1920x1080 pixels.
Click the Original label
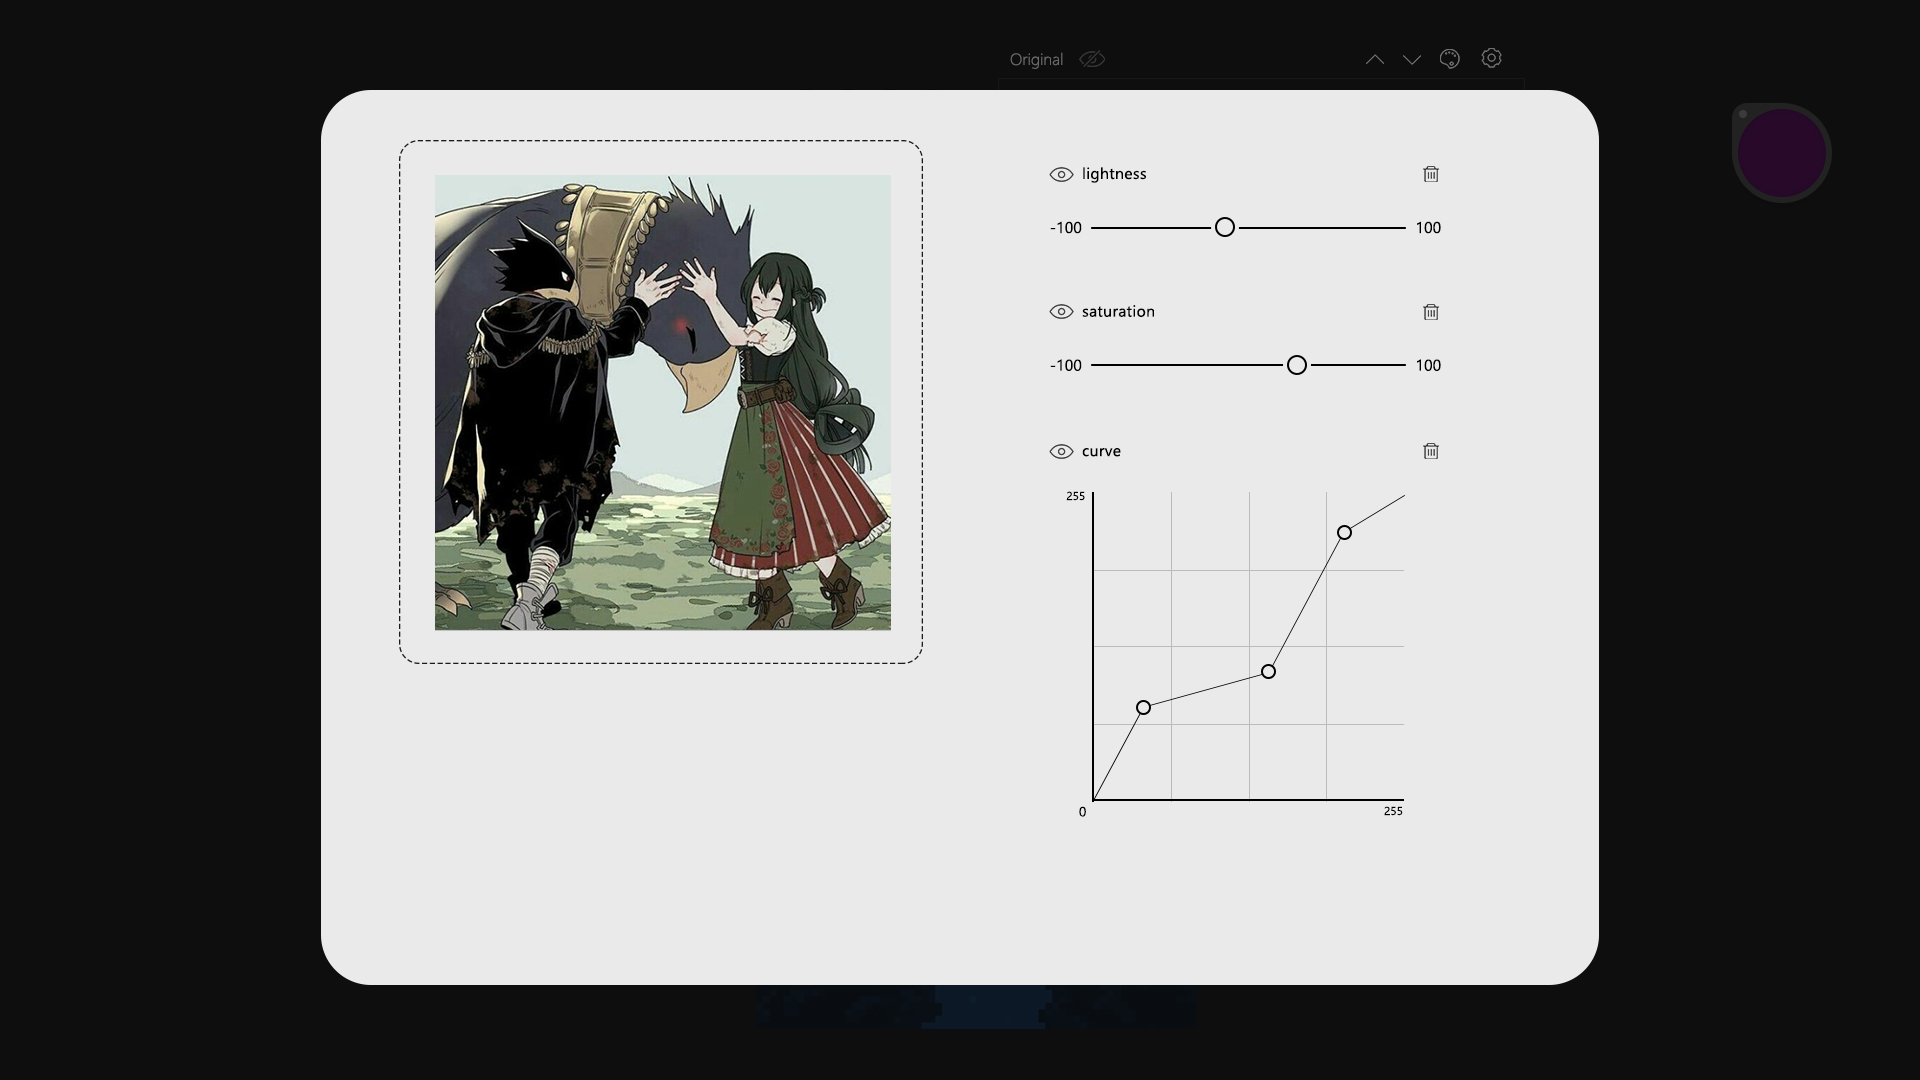[1036, 60]
